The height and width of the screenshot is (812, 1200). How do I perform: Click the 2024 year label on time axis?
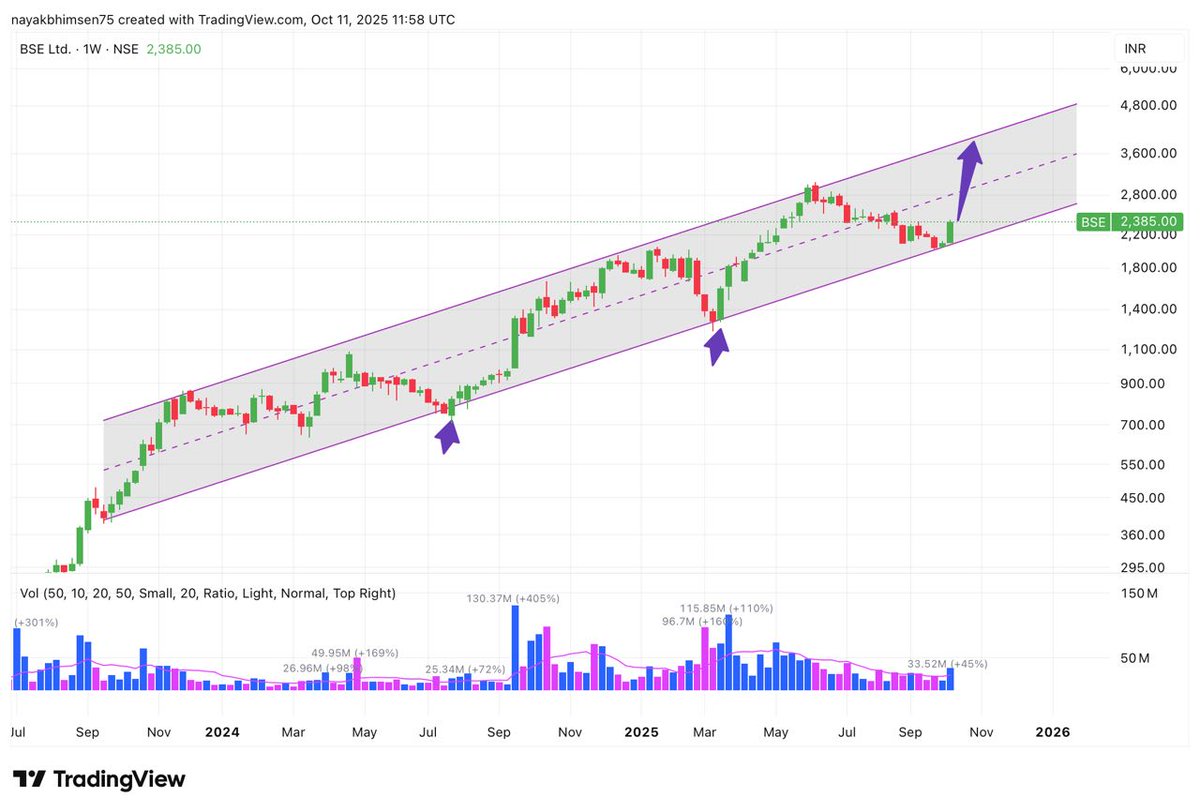(x=221, y=731)
